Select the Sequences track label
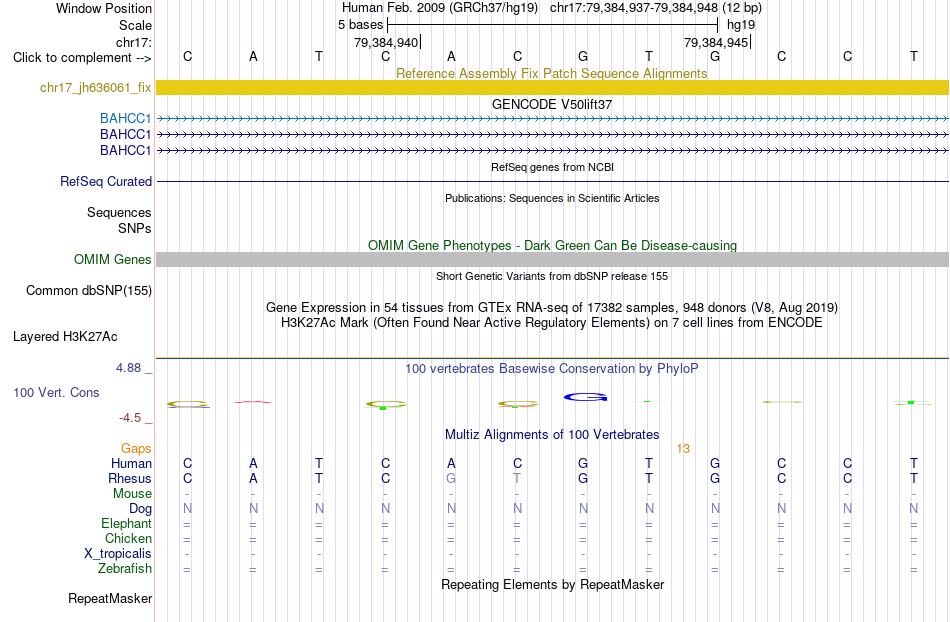Viewport: 950px width, 622px height. (x=119, y=213)
